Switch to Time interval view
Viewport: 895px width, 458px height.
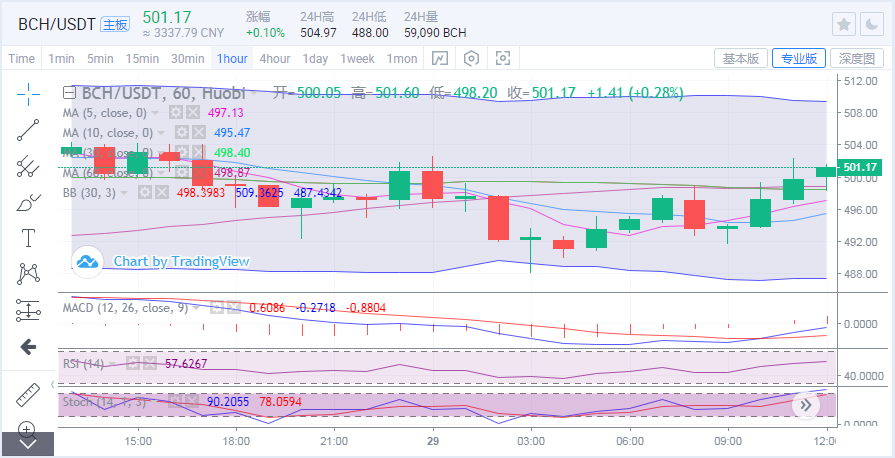tap(22, 58)
